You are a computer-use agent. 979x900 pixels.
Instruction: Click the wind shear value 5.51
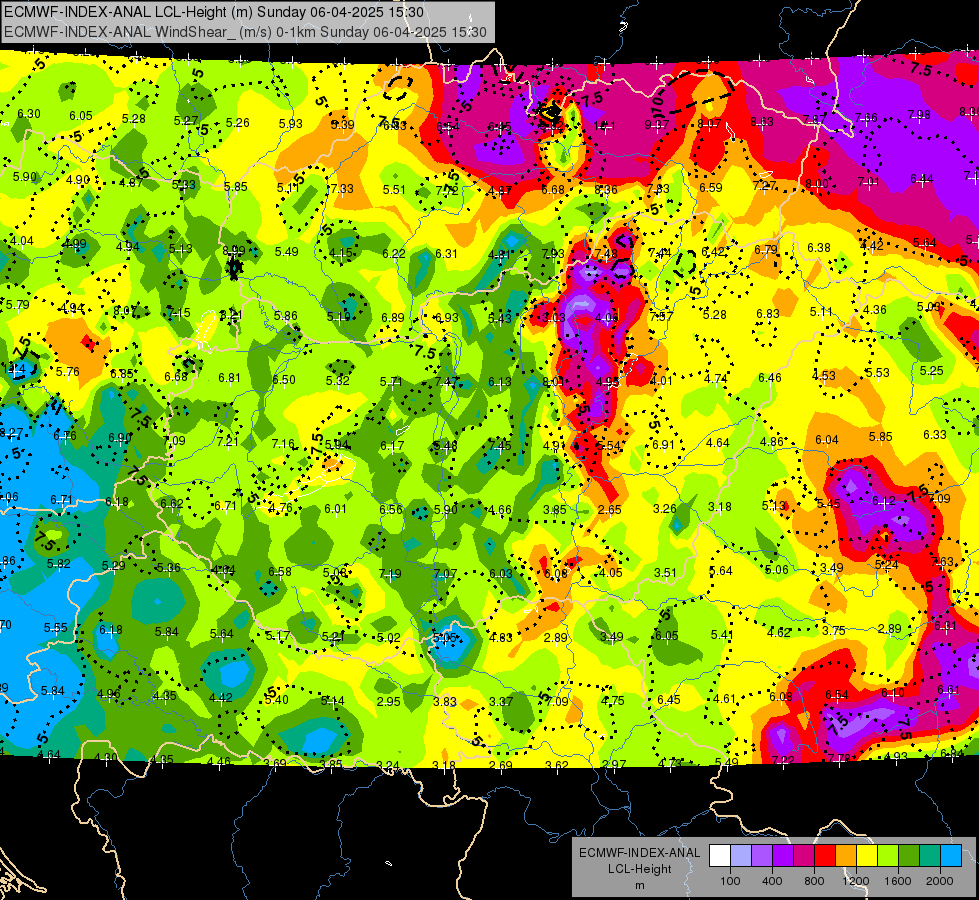coord(394,189)
